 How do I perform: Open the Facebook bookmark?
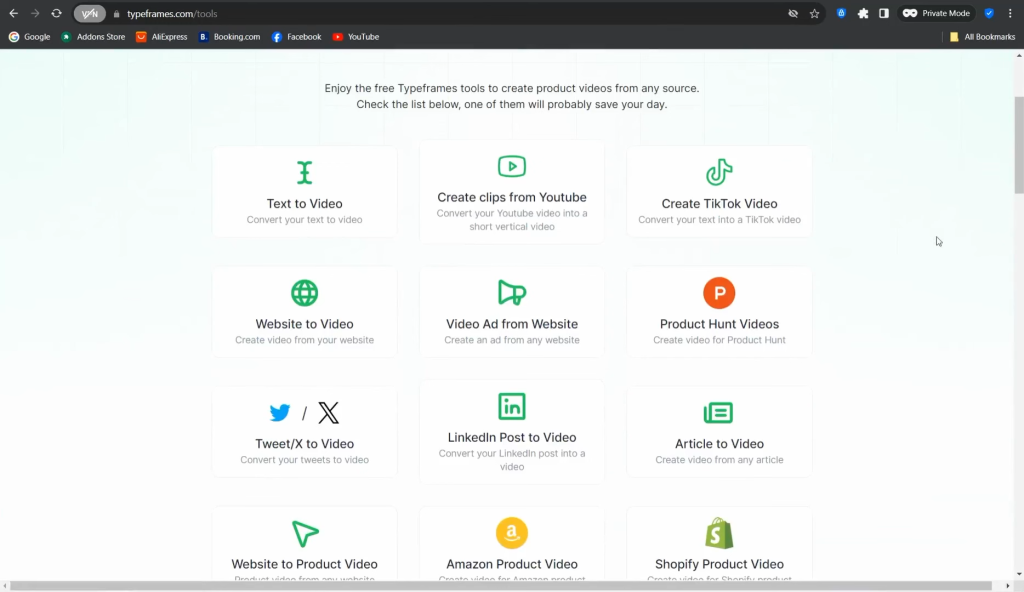point(296,37)
